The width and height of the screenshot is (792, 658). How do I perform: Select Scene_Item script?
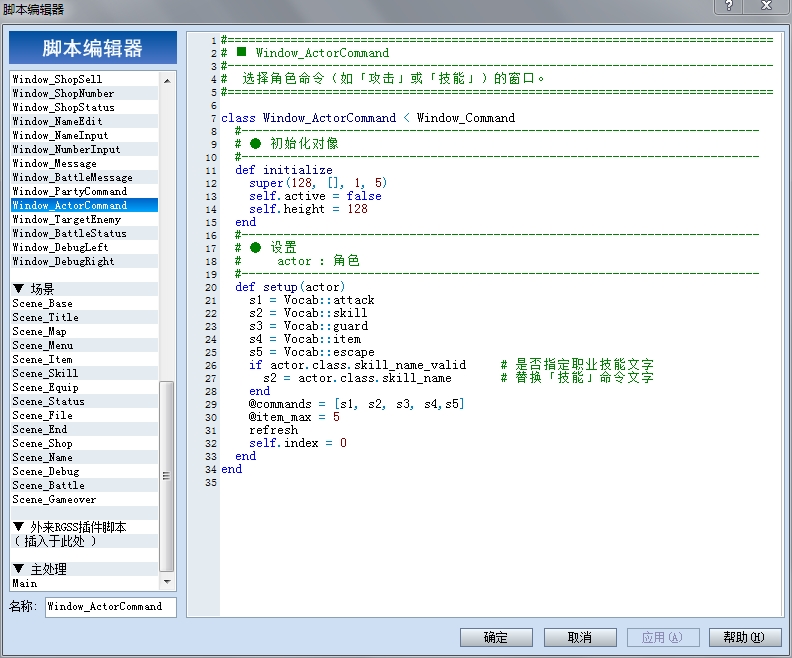point(84,360)
